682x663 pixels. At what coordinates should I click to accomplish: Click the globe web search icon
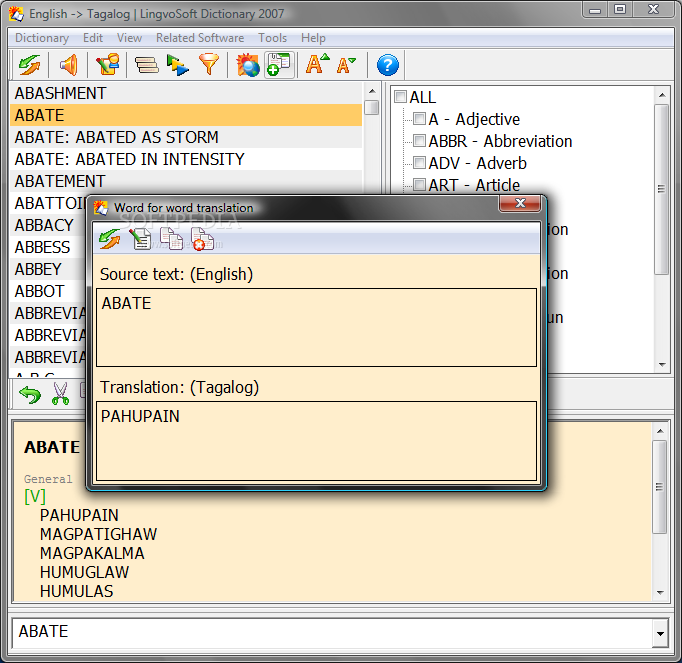point(247,65)
